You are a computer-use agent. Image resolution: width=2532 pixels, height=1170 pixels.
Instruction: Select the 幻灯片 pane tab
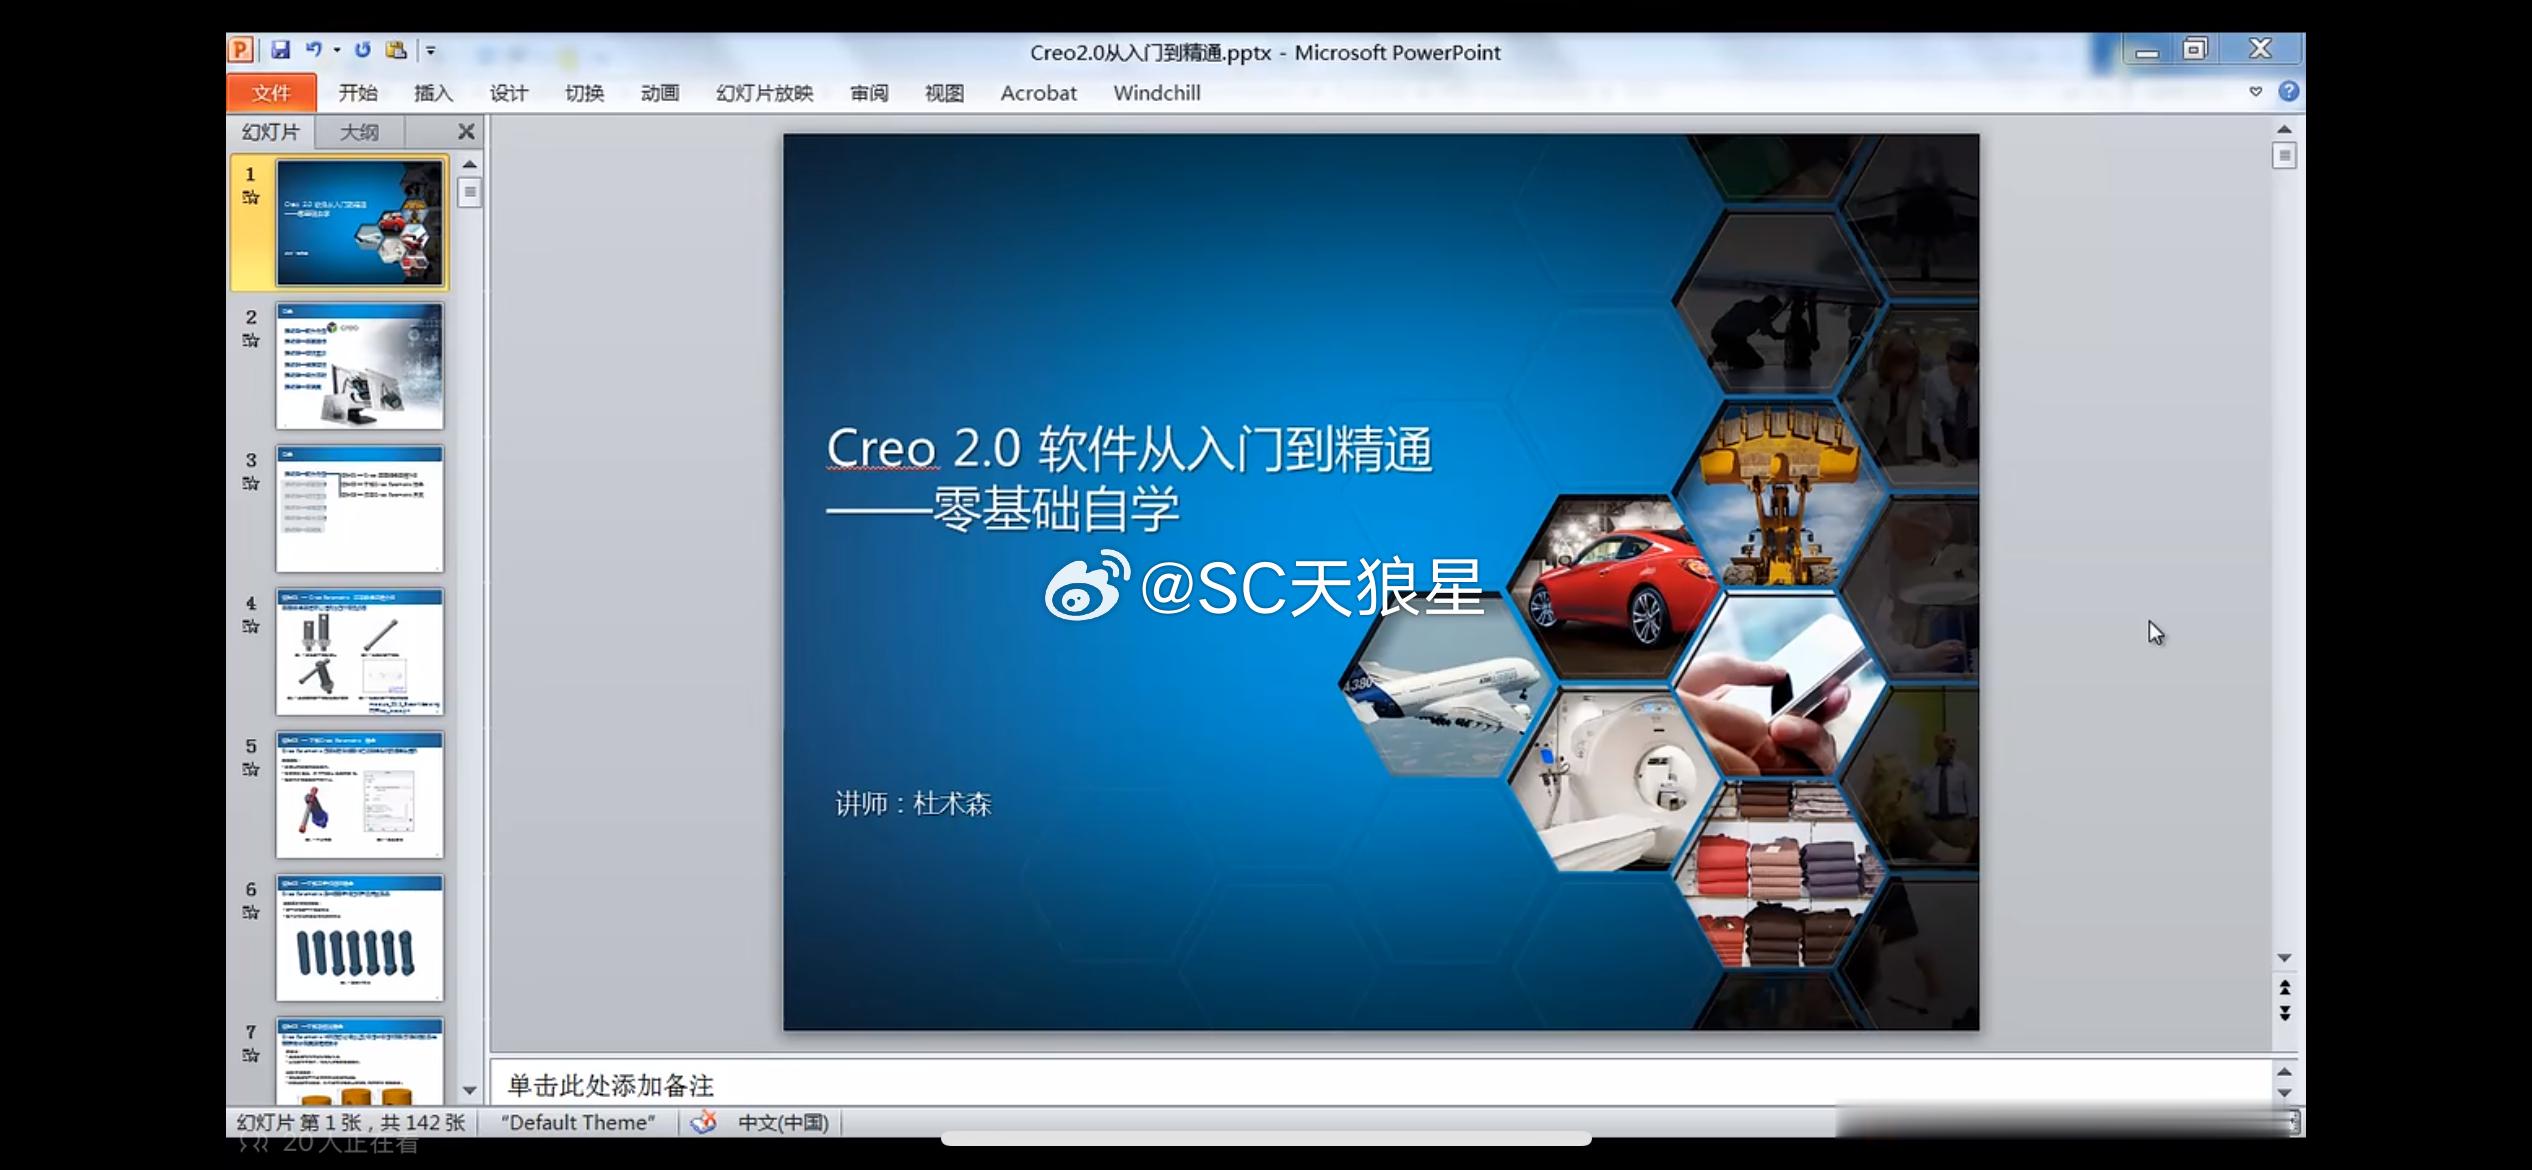click(271, 132)
